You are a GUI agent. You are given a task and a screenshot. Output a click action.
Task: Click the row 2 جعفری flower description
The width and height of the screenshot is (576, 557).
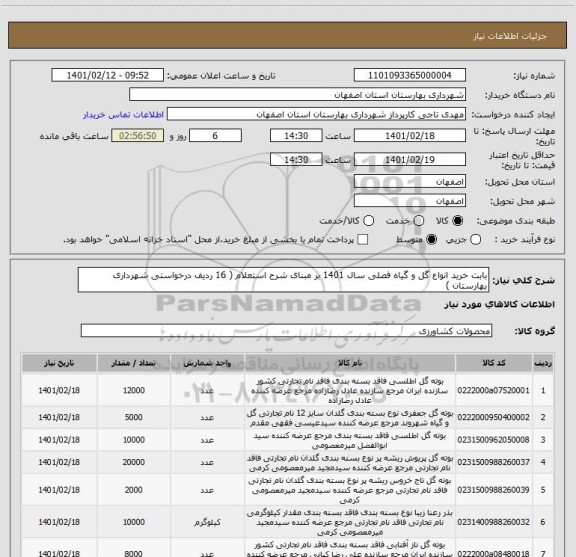350,417
